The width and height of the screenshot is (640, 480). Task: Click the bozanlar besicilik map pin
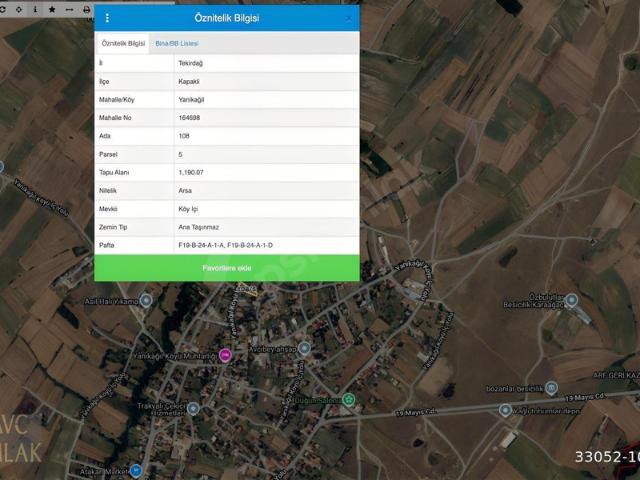coord(551,388)
